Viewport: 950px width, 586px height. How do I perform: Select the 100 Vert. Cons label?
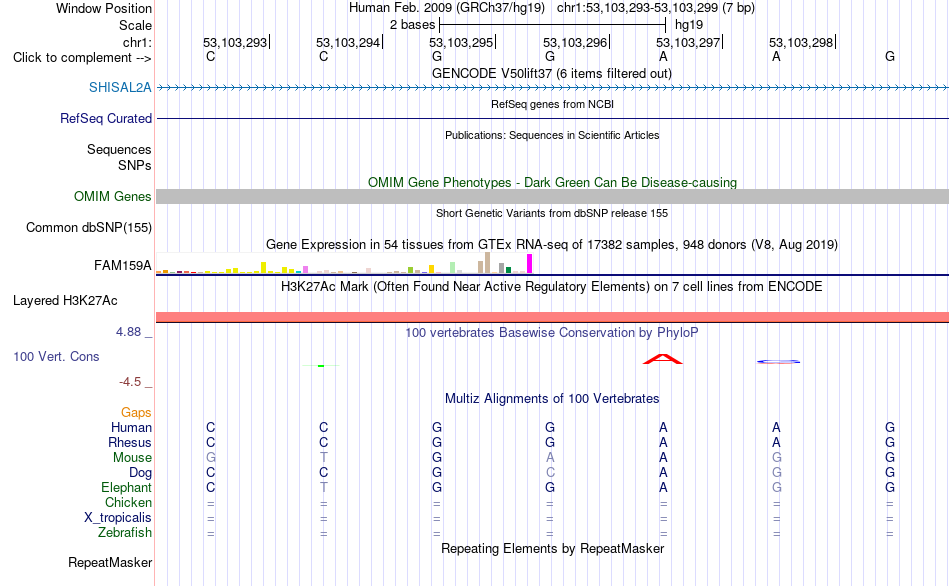tap(56, 356)
